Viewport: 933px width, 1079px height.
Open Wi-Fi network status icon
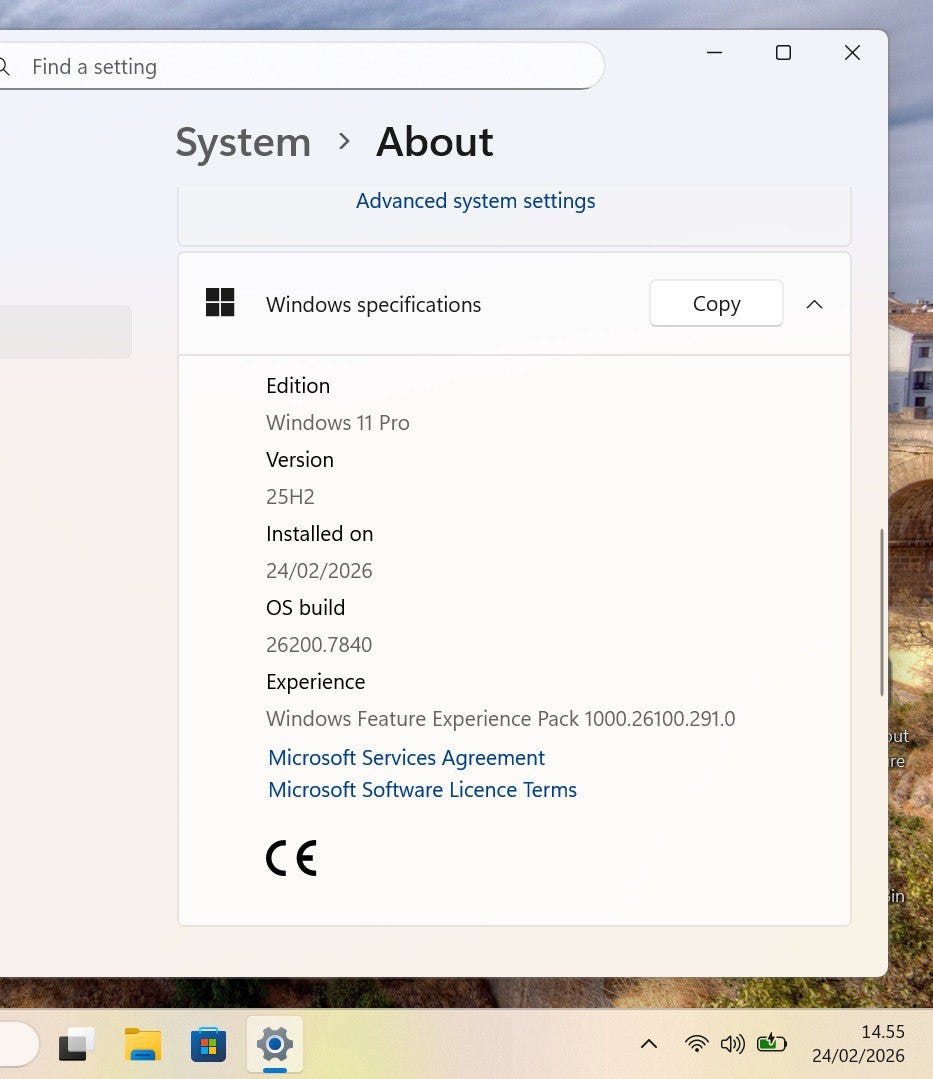click(x=697, y=1044)
